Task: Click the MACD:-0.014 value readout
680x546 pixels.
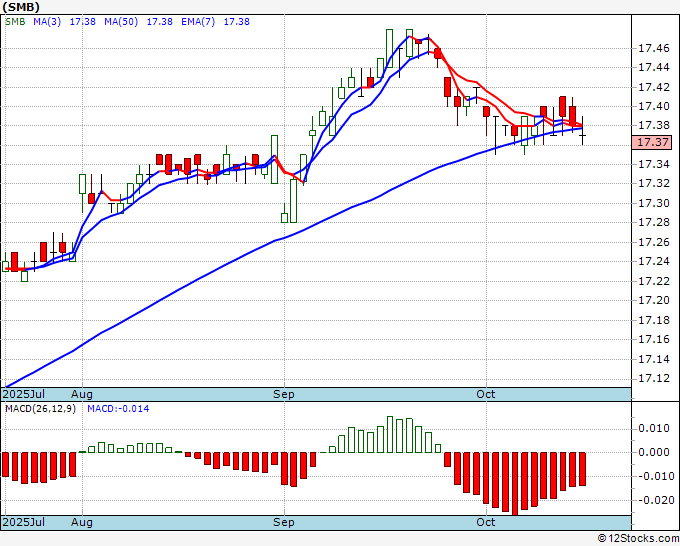Action: 118,409
